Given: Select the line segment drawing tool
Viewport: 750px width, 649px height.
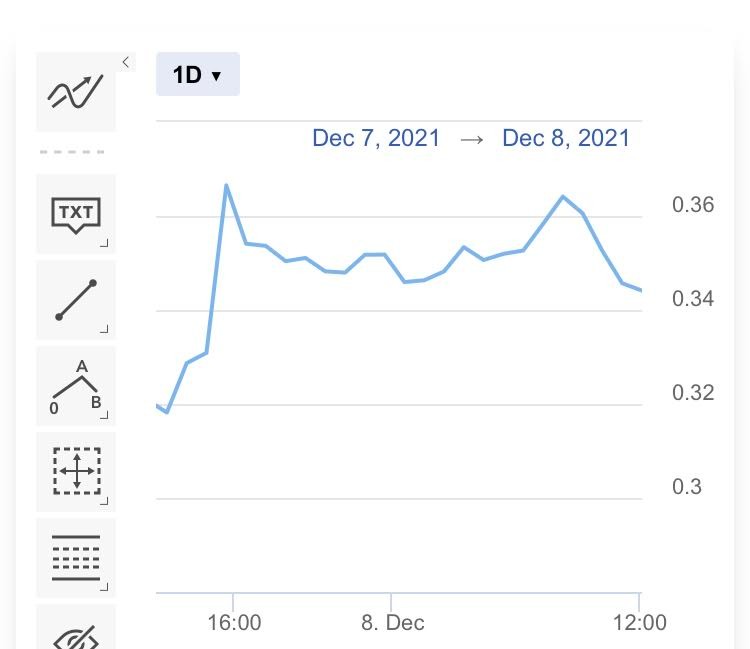Looking at the screenshot, I should (x=76, y=300).
